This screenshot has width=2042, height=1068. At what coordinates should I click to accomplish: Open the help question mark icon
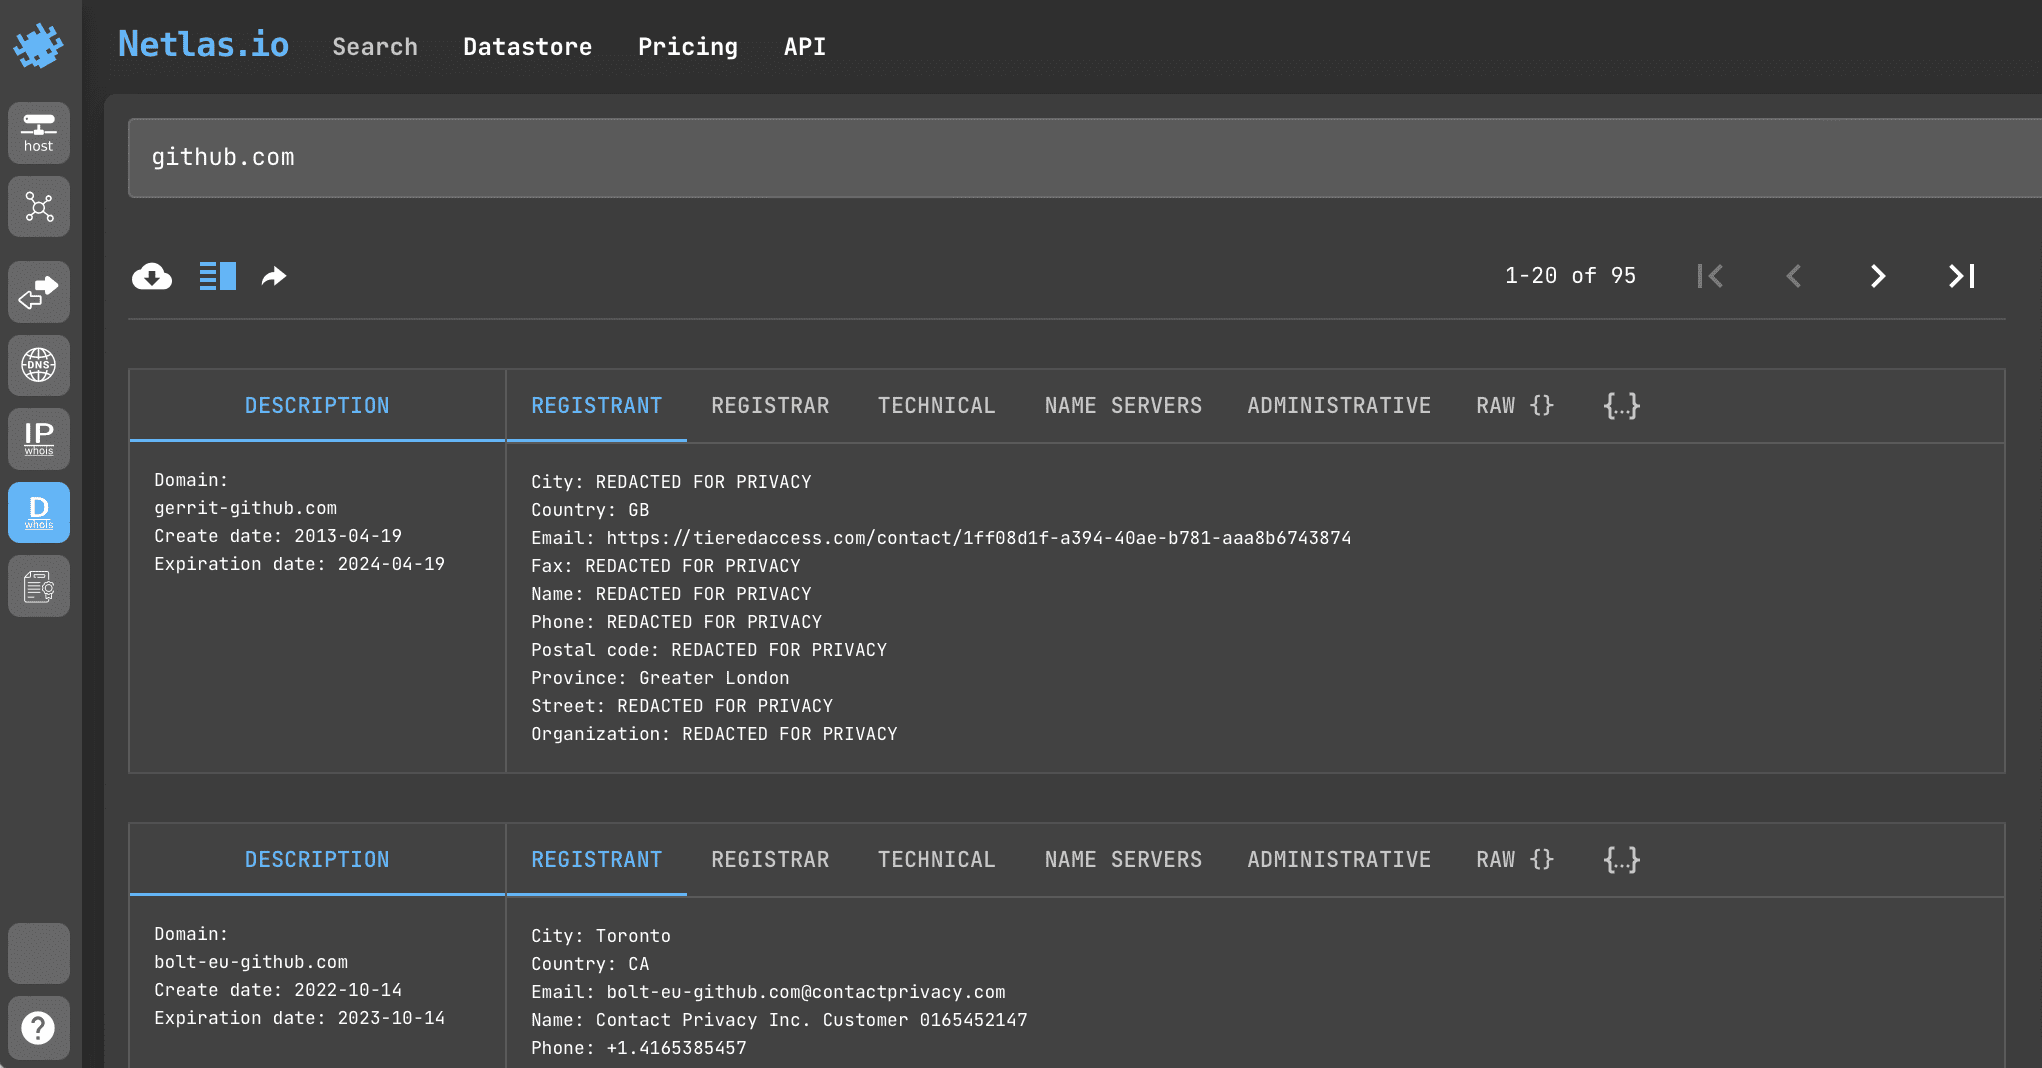pos(39,1027)
